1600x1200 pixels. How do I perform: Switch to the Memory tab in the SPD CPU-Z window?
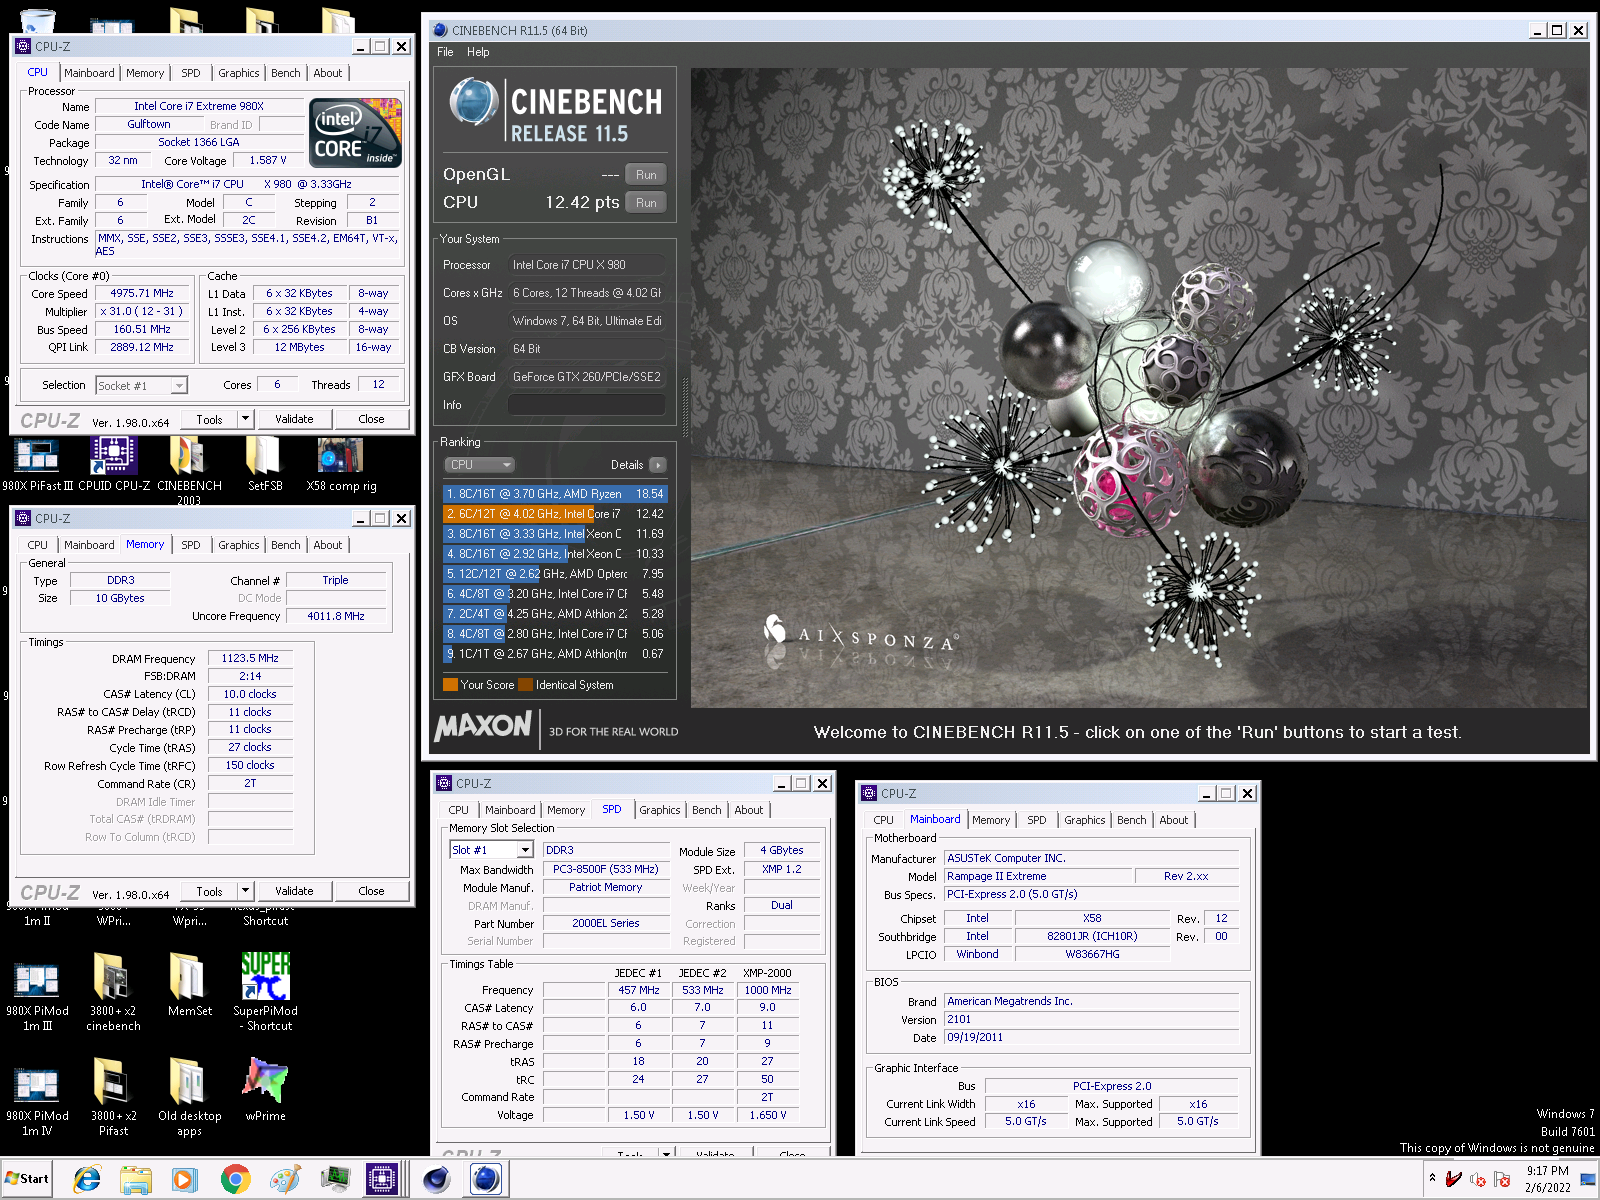click(566, 810)
